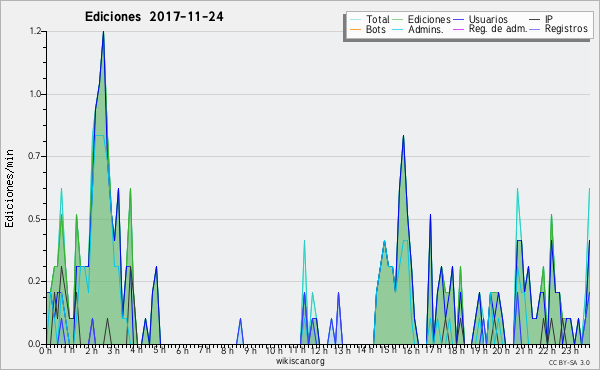600x370 pixels.
Task: Click the CC BY-SA 3.0 license text
Action: 569,362
